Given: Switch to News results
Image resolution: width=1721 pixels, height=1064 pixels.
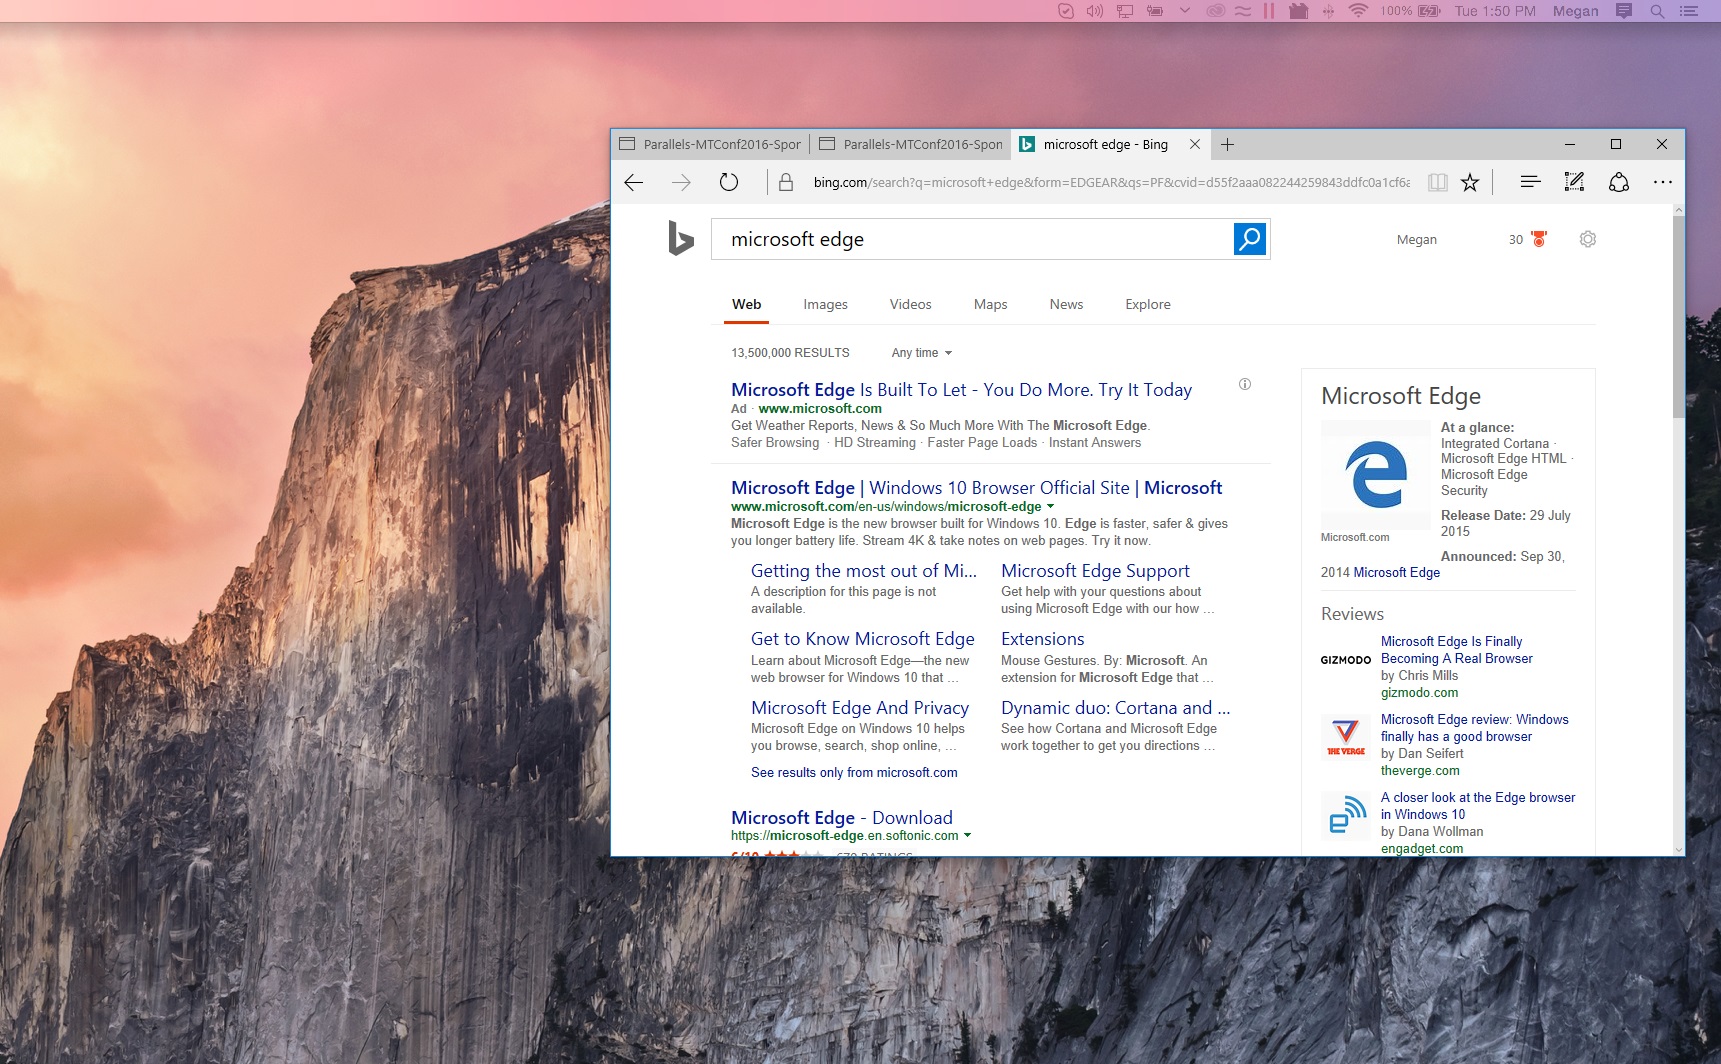Looking at the screenshot, I should (x=1066, y=304).
